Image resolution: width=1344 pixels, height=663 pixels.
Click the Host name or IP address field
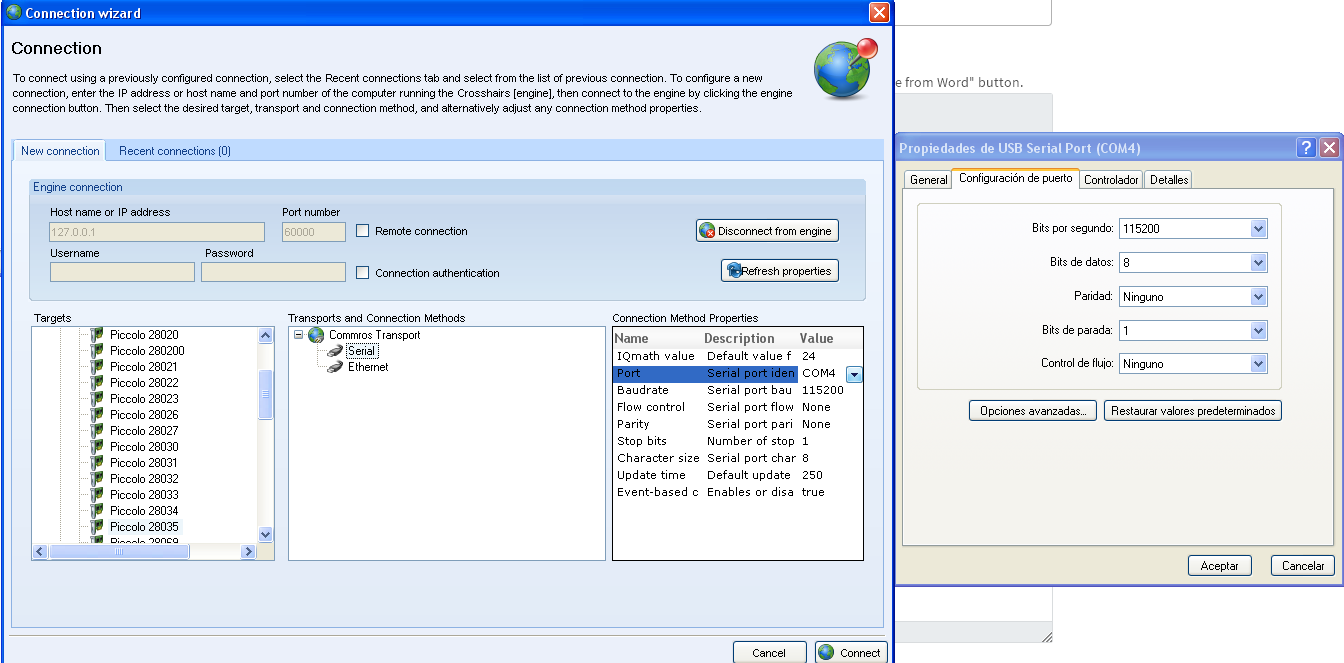pyautogui.click(x=155, y=232)
